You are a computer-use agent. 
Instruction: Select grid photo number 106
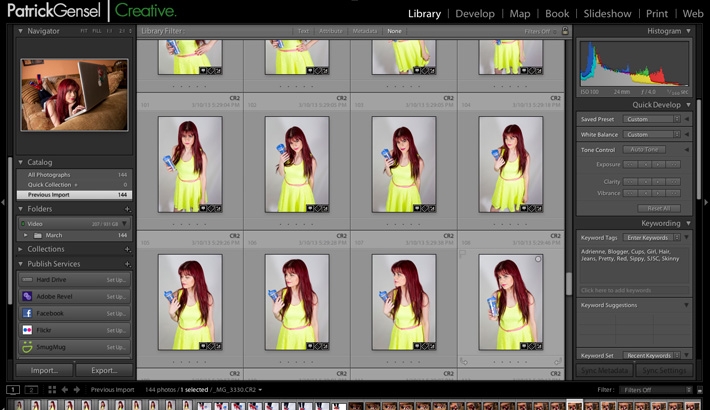297,302
